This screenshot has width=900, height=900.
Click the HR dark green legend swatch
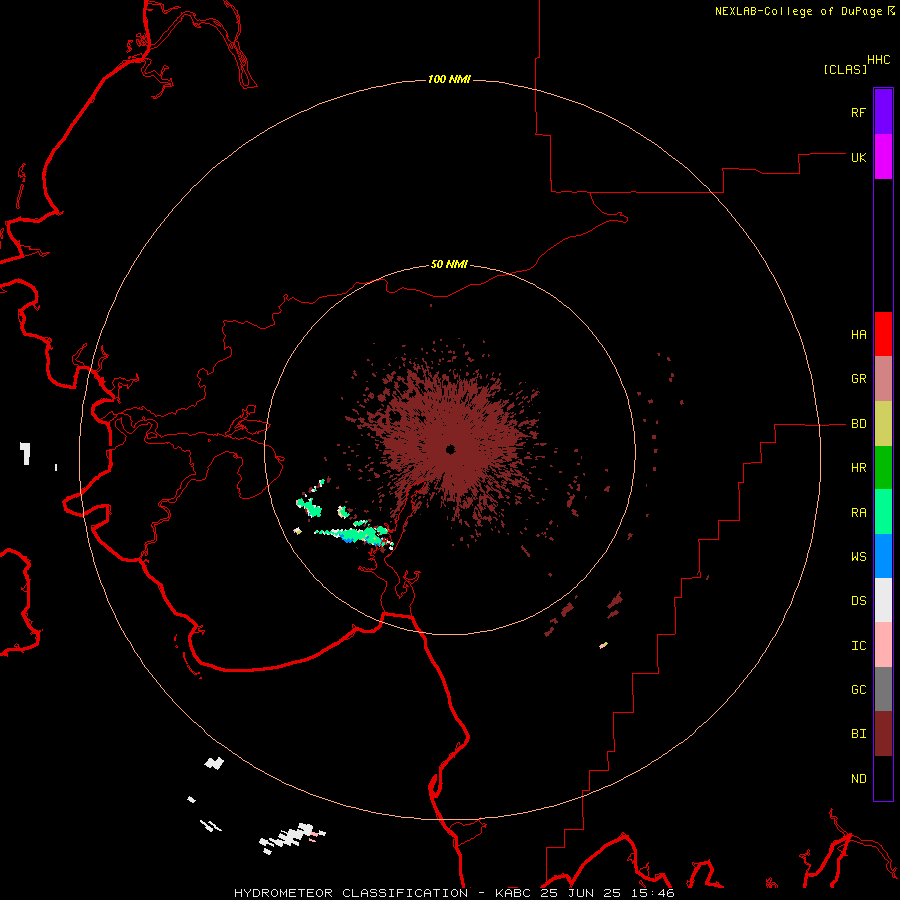883,468
